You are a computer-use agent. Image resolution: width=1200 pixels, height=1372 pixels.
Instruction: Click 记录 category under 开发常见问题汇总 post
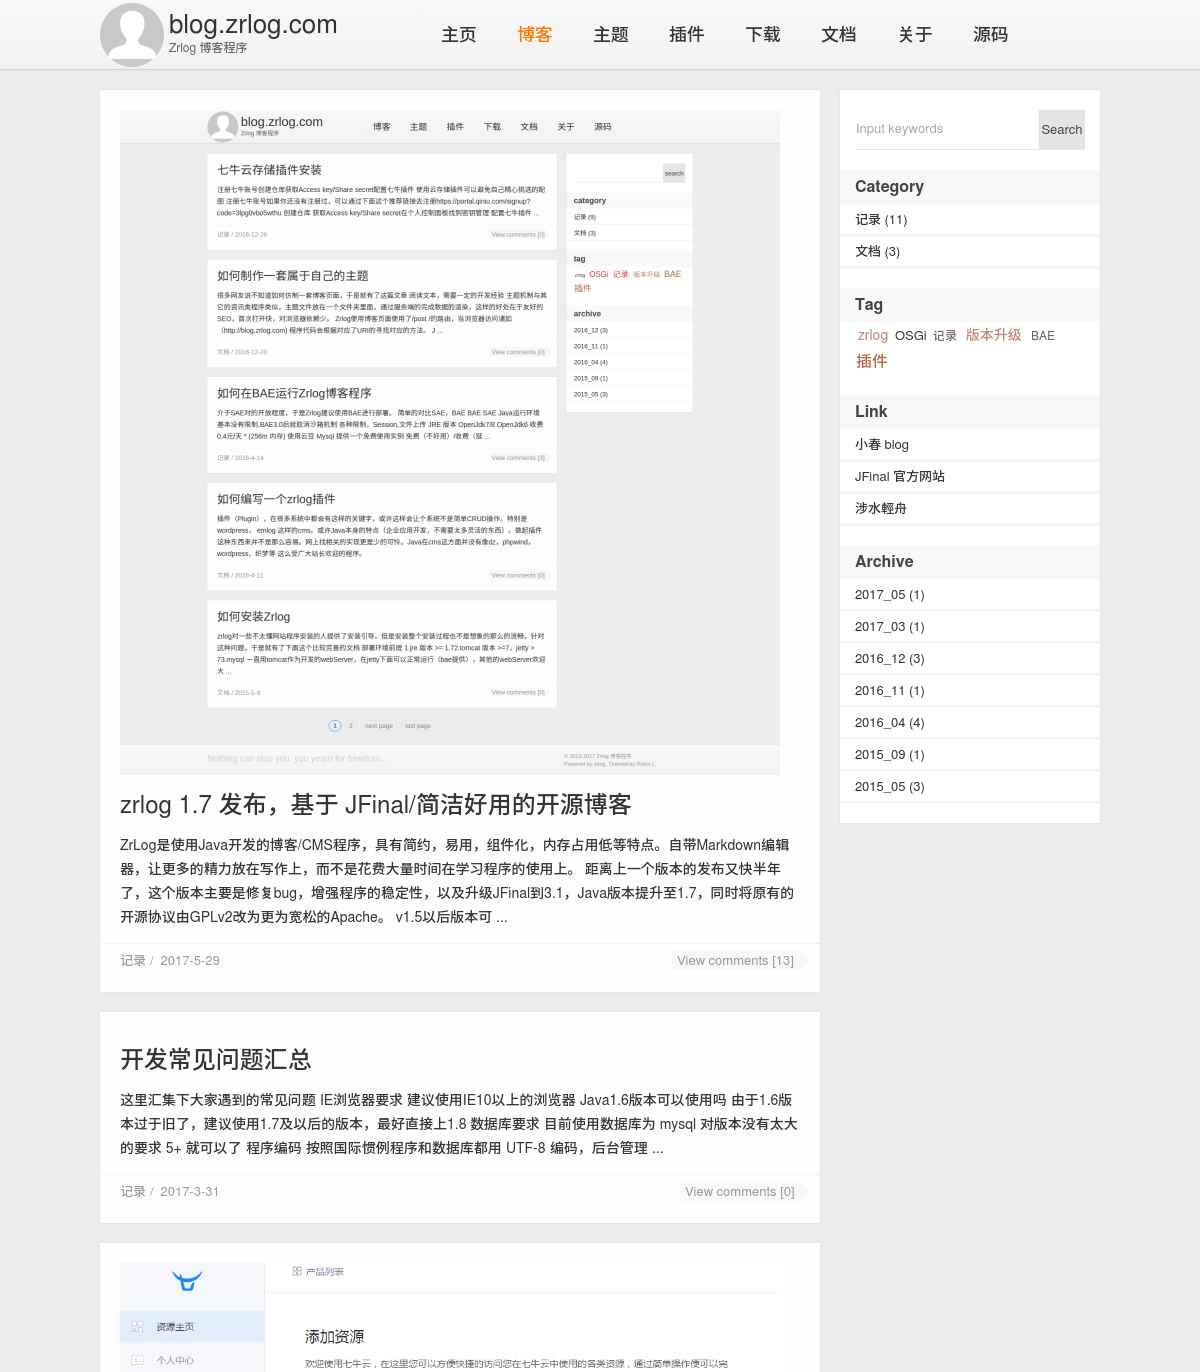pos(133,1192)
